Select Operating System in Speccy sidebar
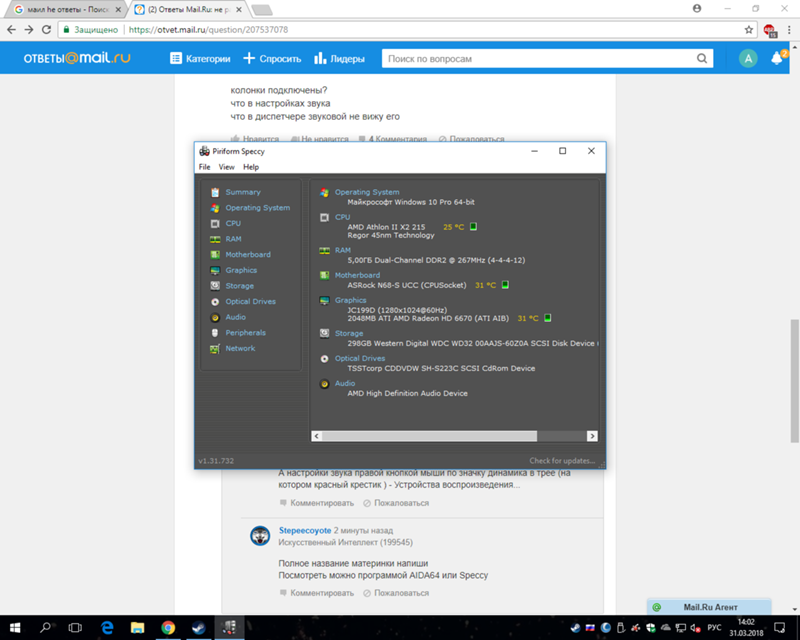The width and height of the screenshot is (800, 640). pos(258,208)
